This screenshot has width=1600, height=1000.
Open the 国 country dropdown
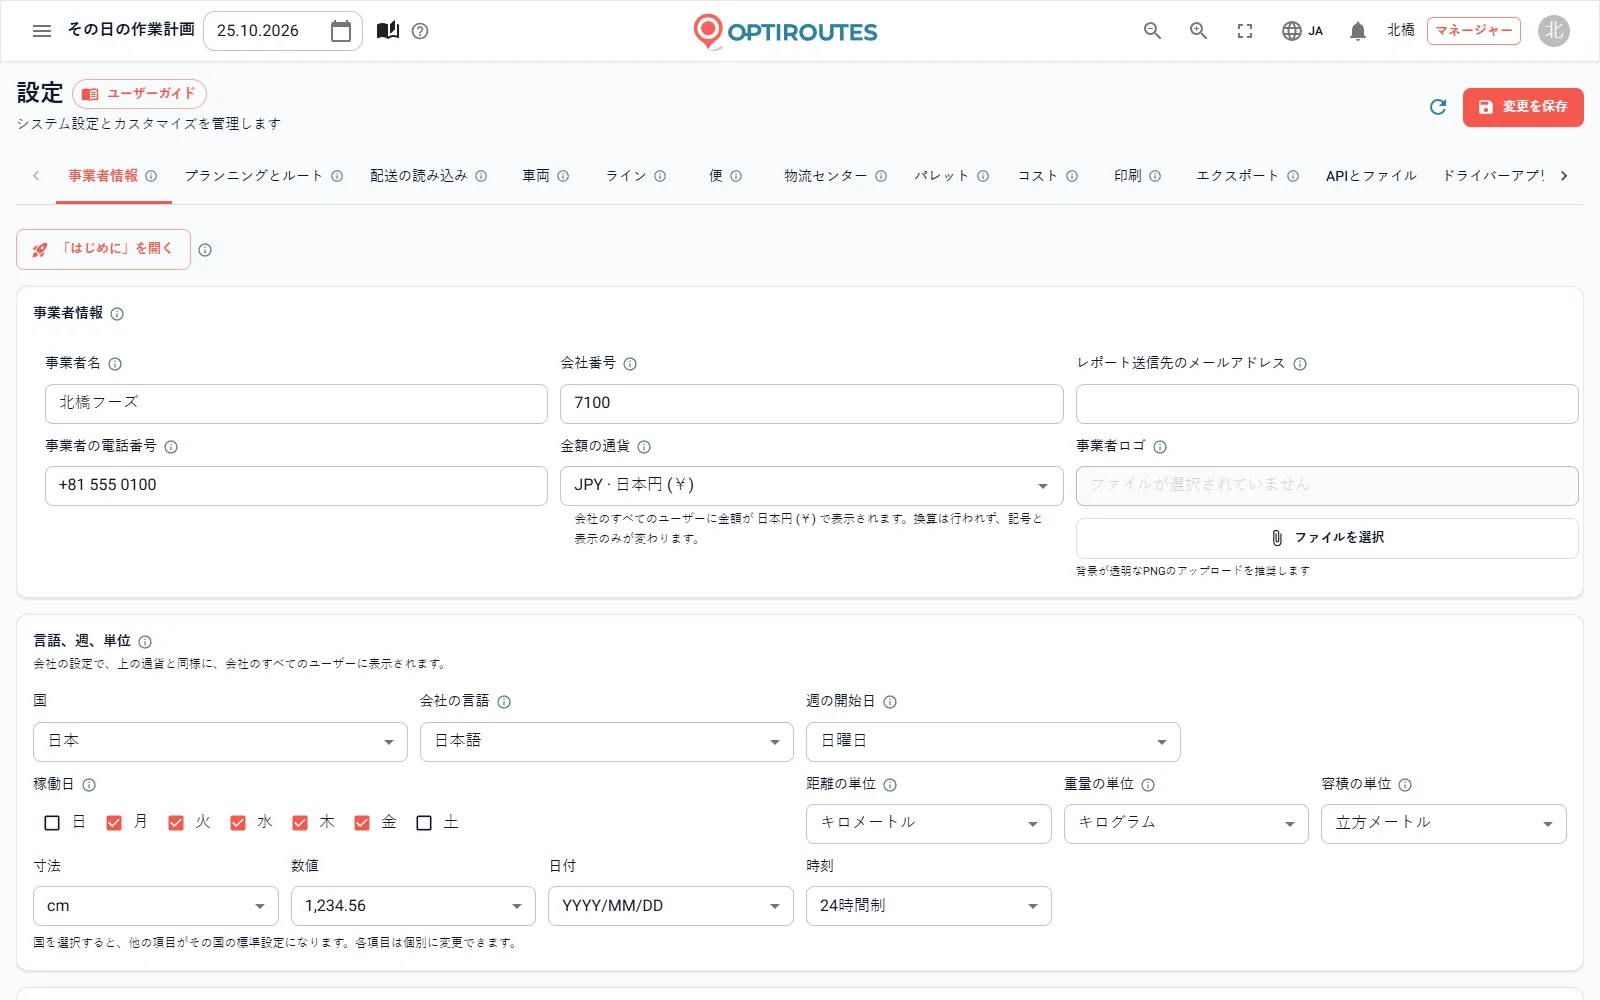pos(220,742)
